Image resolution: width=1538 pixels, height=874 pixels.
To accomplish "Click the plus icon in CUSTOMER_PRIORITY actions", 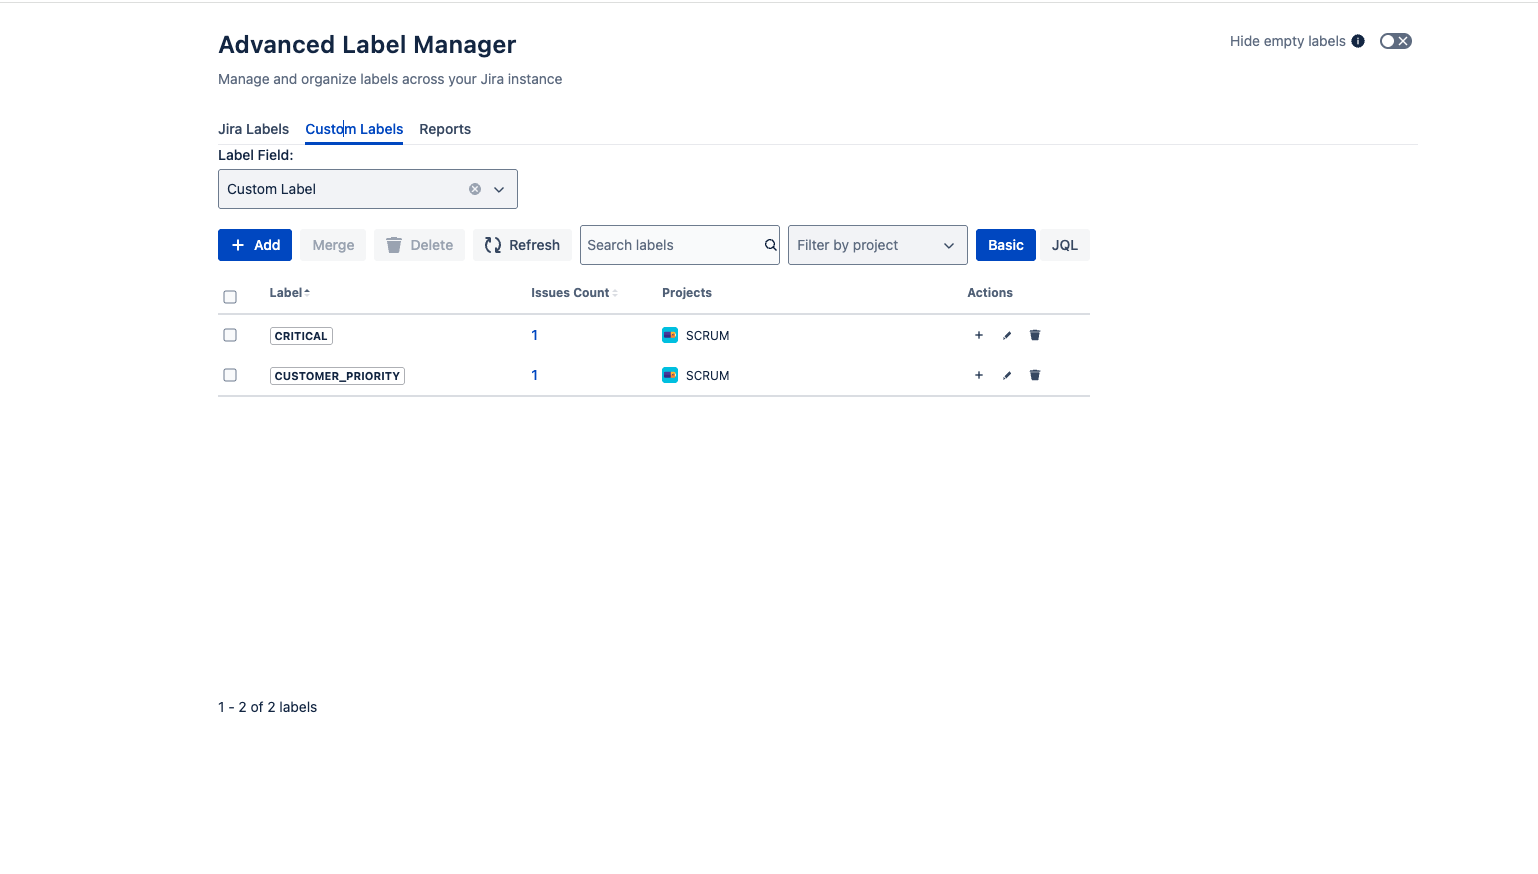I will [978, 375].
